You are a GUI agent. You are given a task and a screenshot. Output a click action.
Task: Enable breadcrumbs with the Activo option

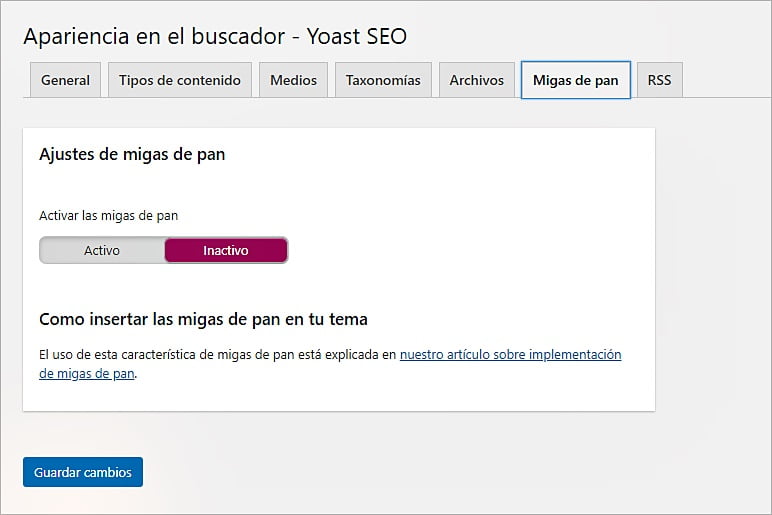tap(102, 250)
